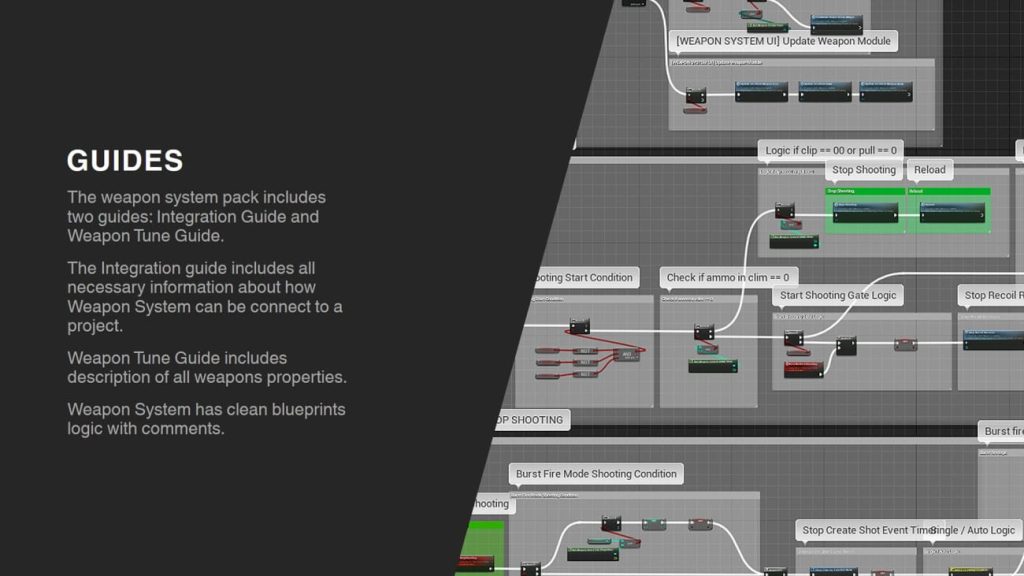
Task: Select the 'Logic if clip == 00' comment label
Action: (831, 151)
